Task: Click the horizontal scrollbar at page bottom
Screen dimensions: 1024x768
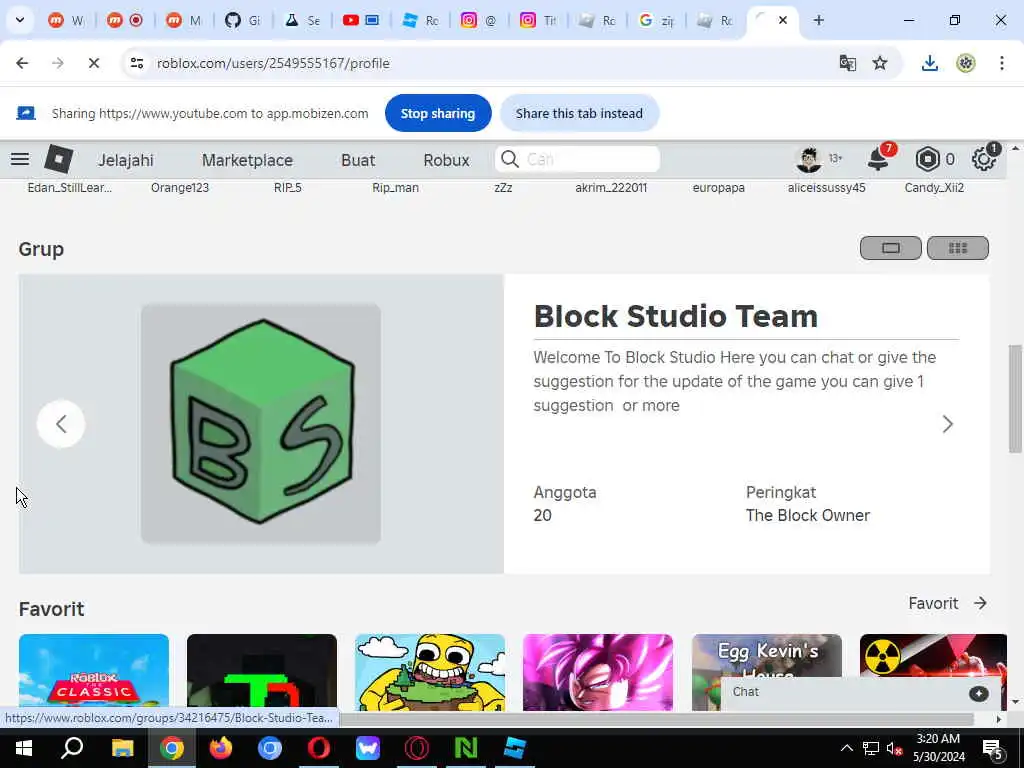Action: [656, 718]
